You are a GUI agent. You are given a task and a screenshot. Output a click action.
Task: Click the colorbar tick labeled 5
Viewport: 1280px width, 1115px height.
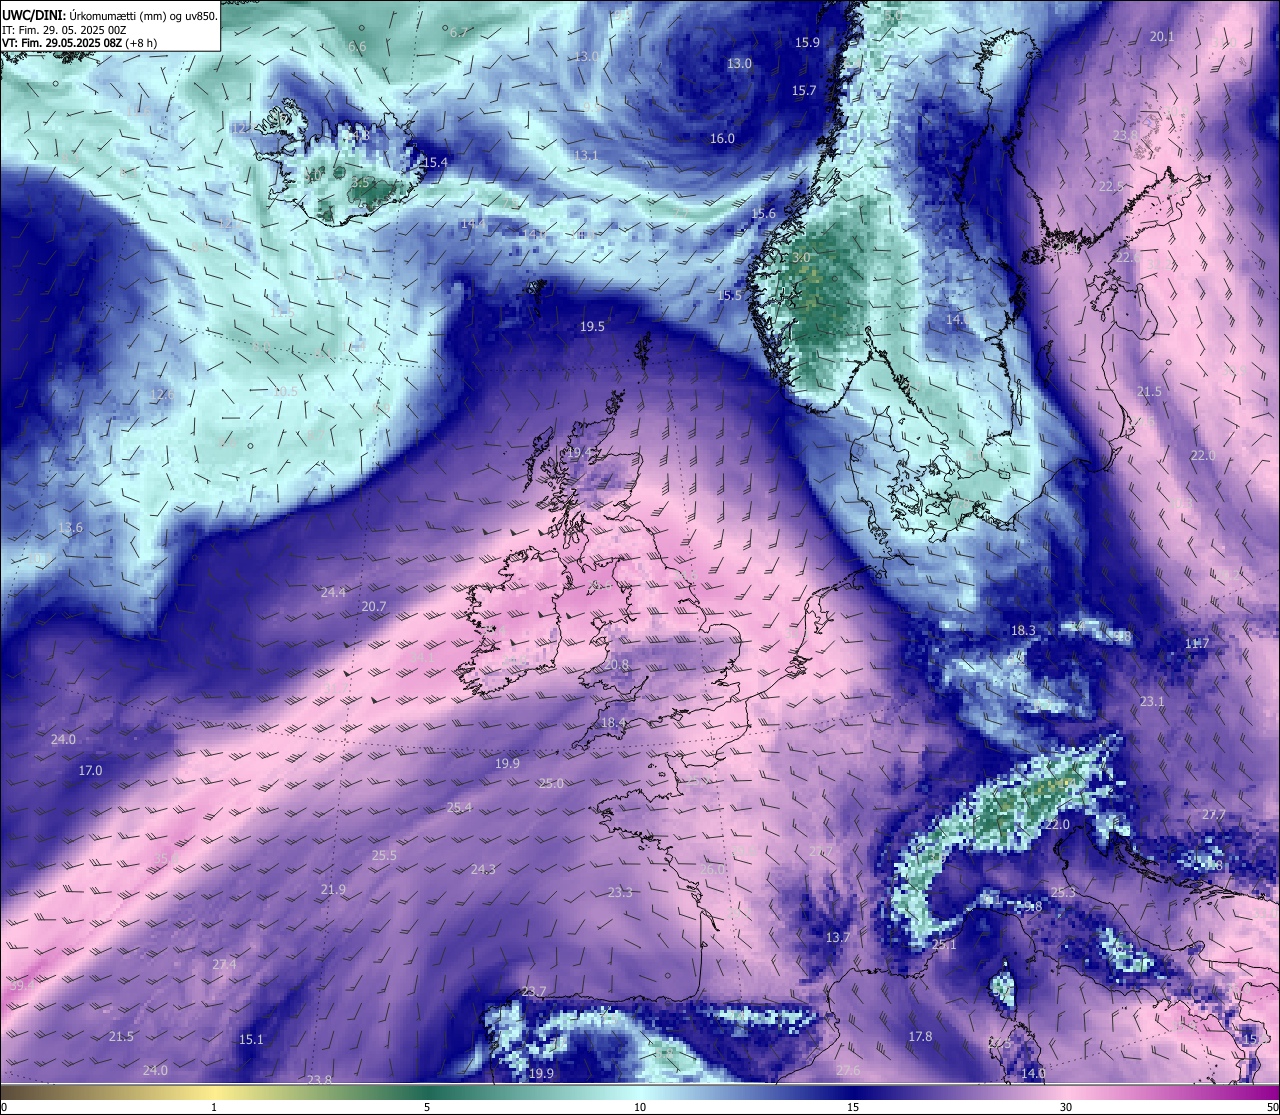click(427, 1107)
